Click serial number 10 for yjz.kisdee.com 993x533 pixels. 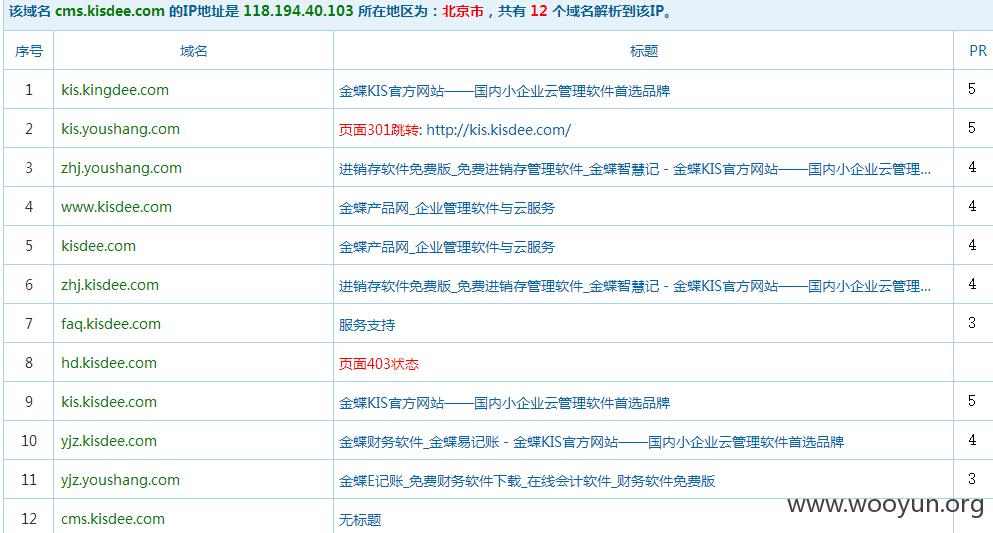coord(29,441)
